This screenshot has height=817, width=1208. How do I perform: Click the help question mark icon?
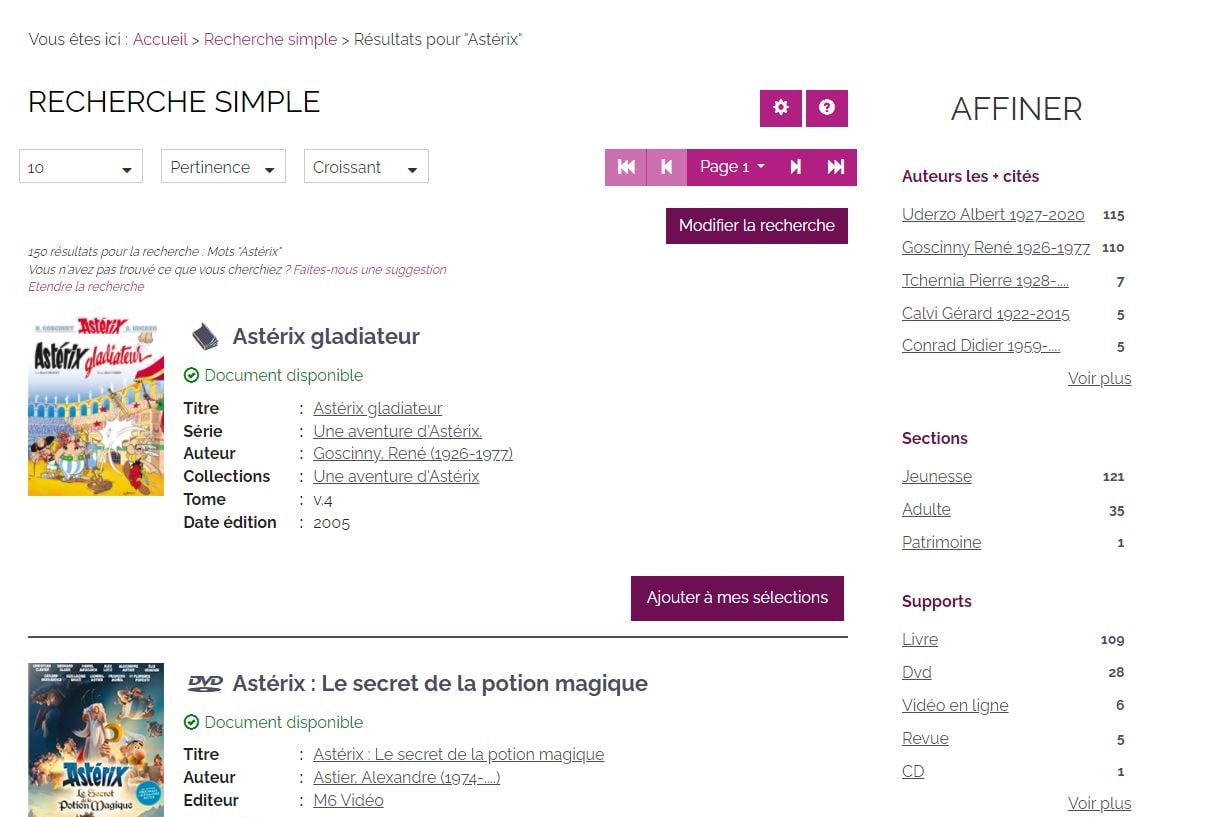click(x=827, y=108)
